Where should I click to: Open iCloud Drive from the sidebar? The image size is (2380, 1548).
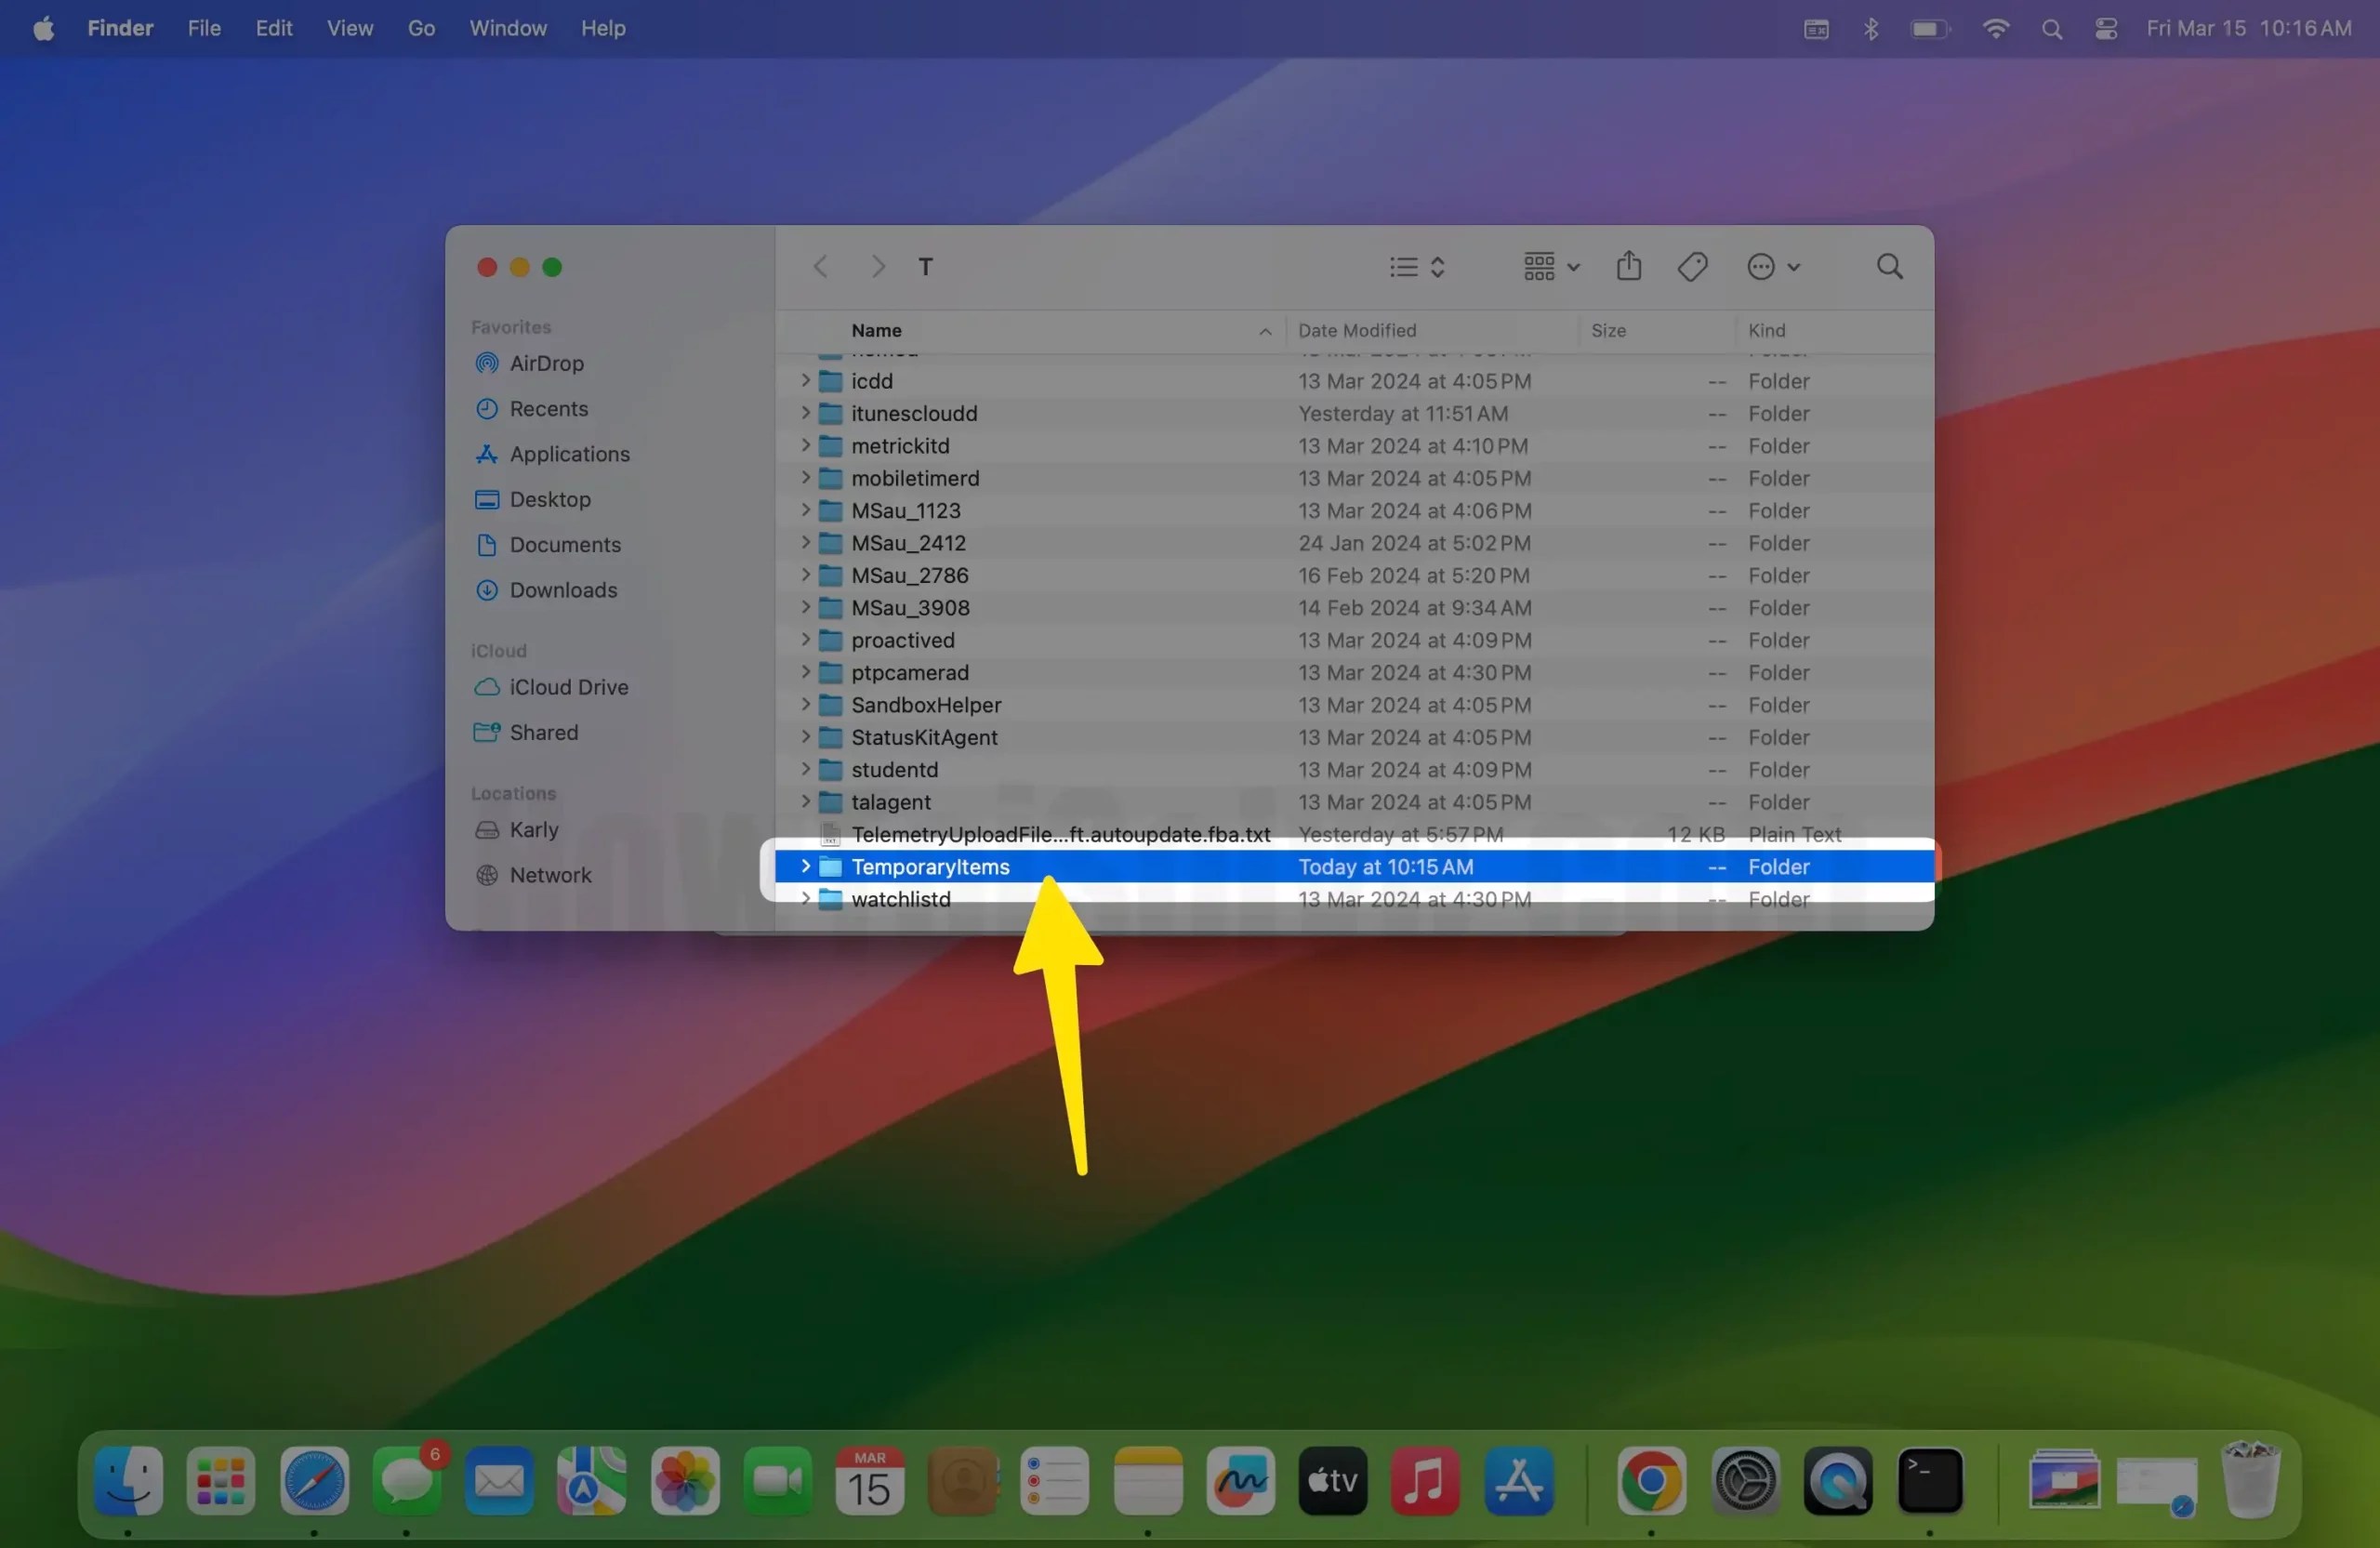tap(569, 687)
